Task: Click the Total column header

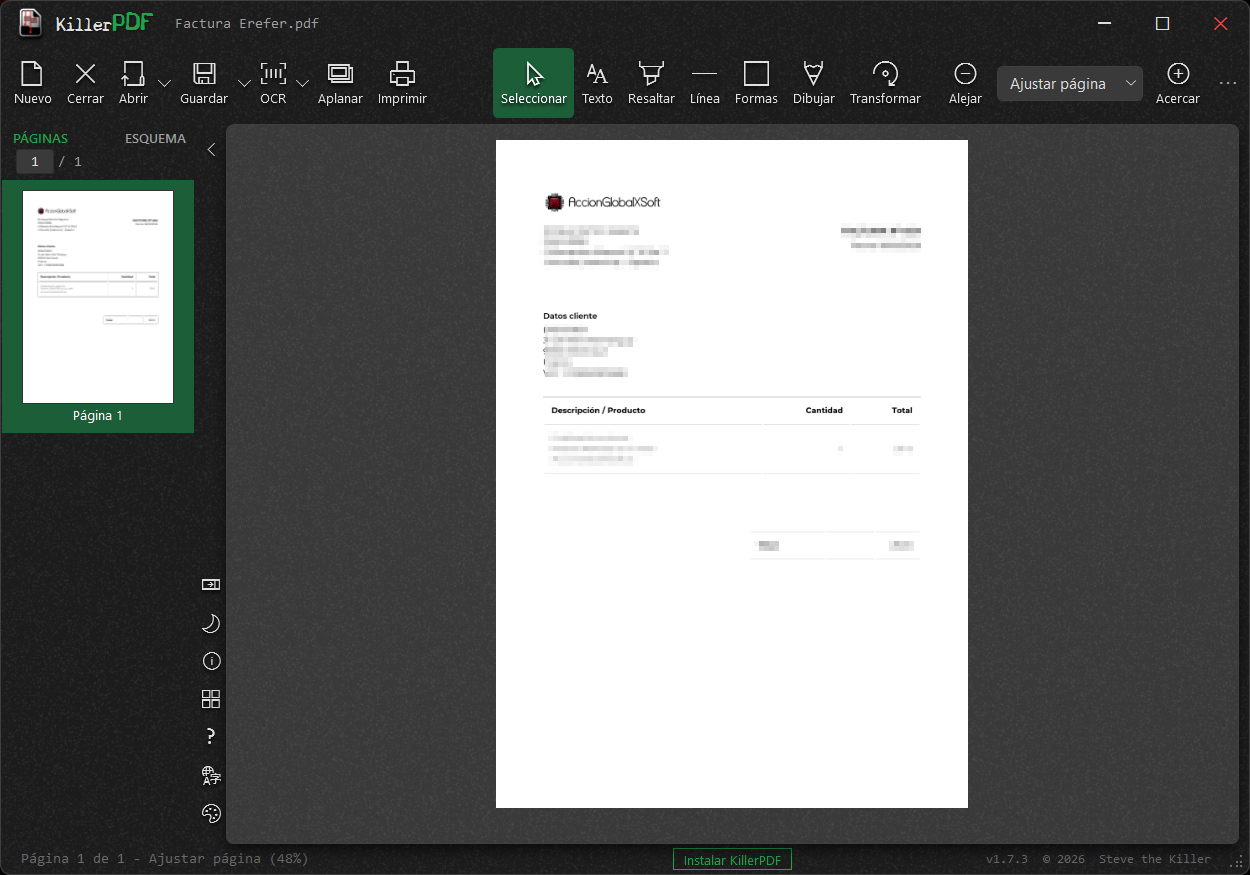Action: click(902, 410)
